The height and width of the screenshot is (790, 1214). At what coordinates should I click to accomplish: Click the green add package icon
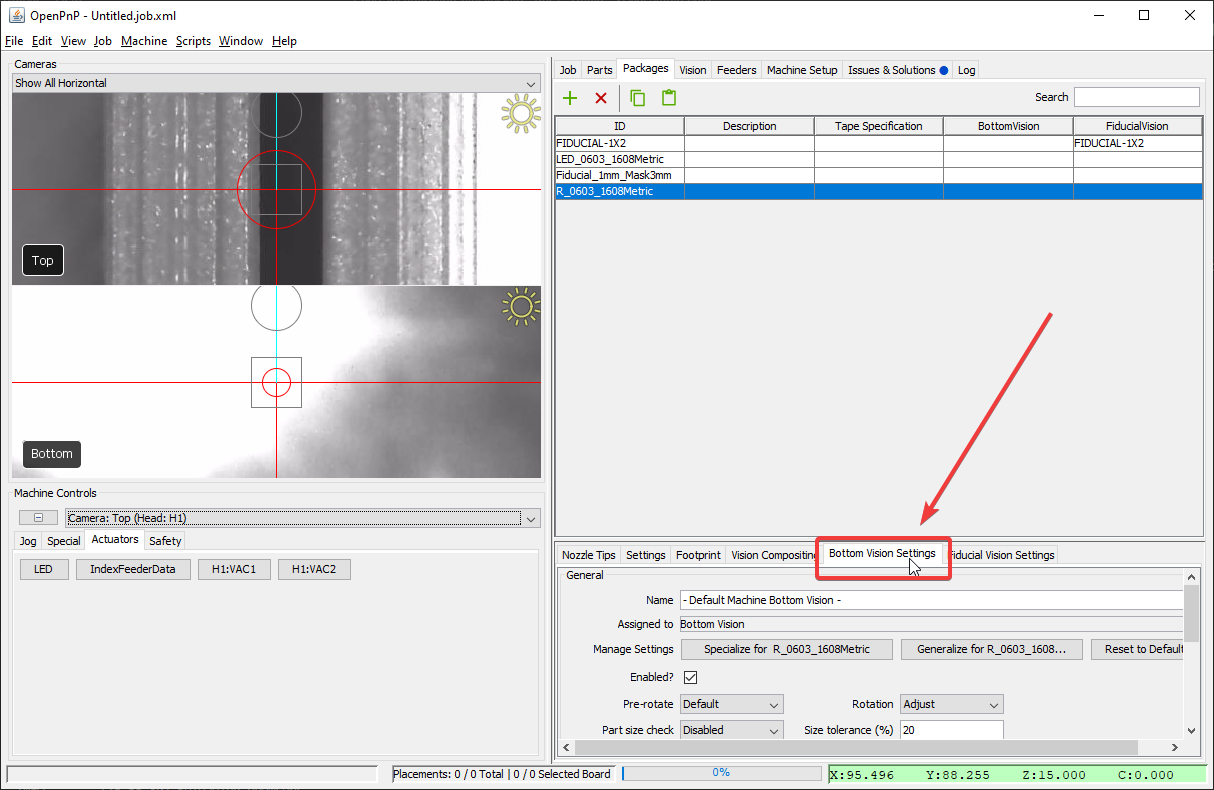[x=570, y=98]
